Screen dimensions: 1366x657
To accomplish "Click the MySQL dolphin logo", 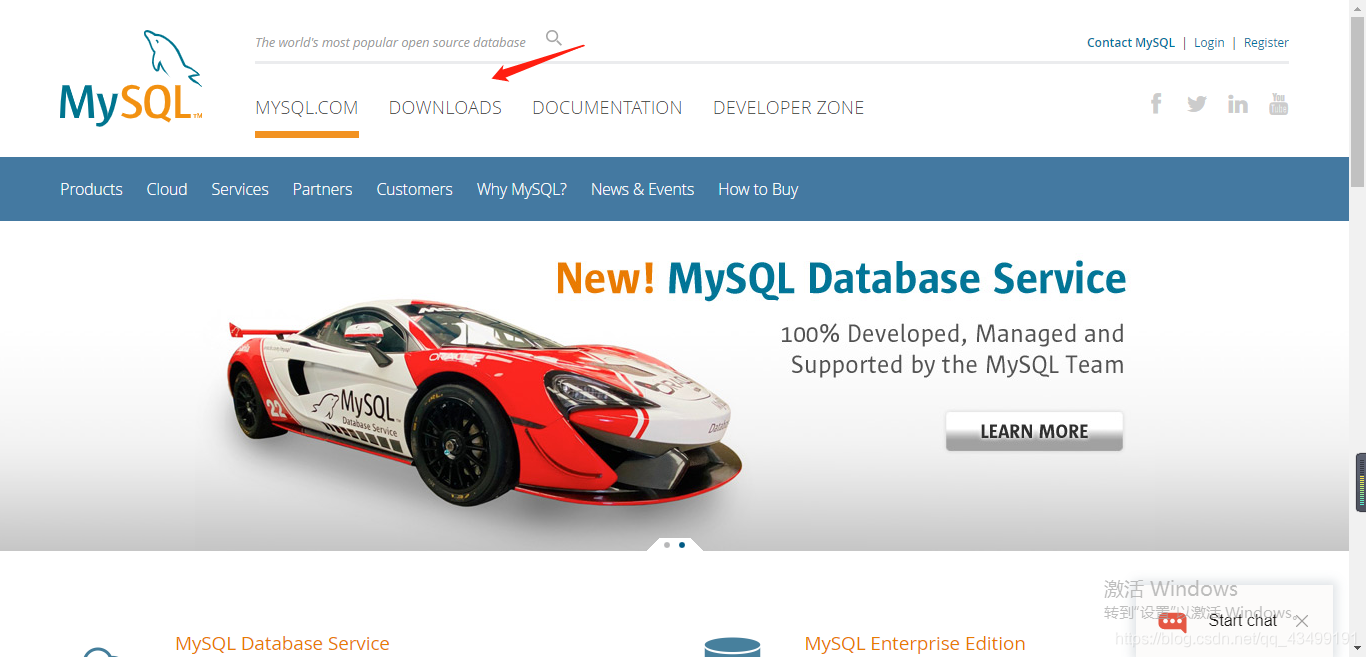I will [131, 78].
